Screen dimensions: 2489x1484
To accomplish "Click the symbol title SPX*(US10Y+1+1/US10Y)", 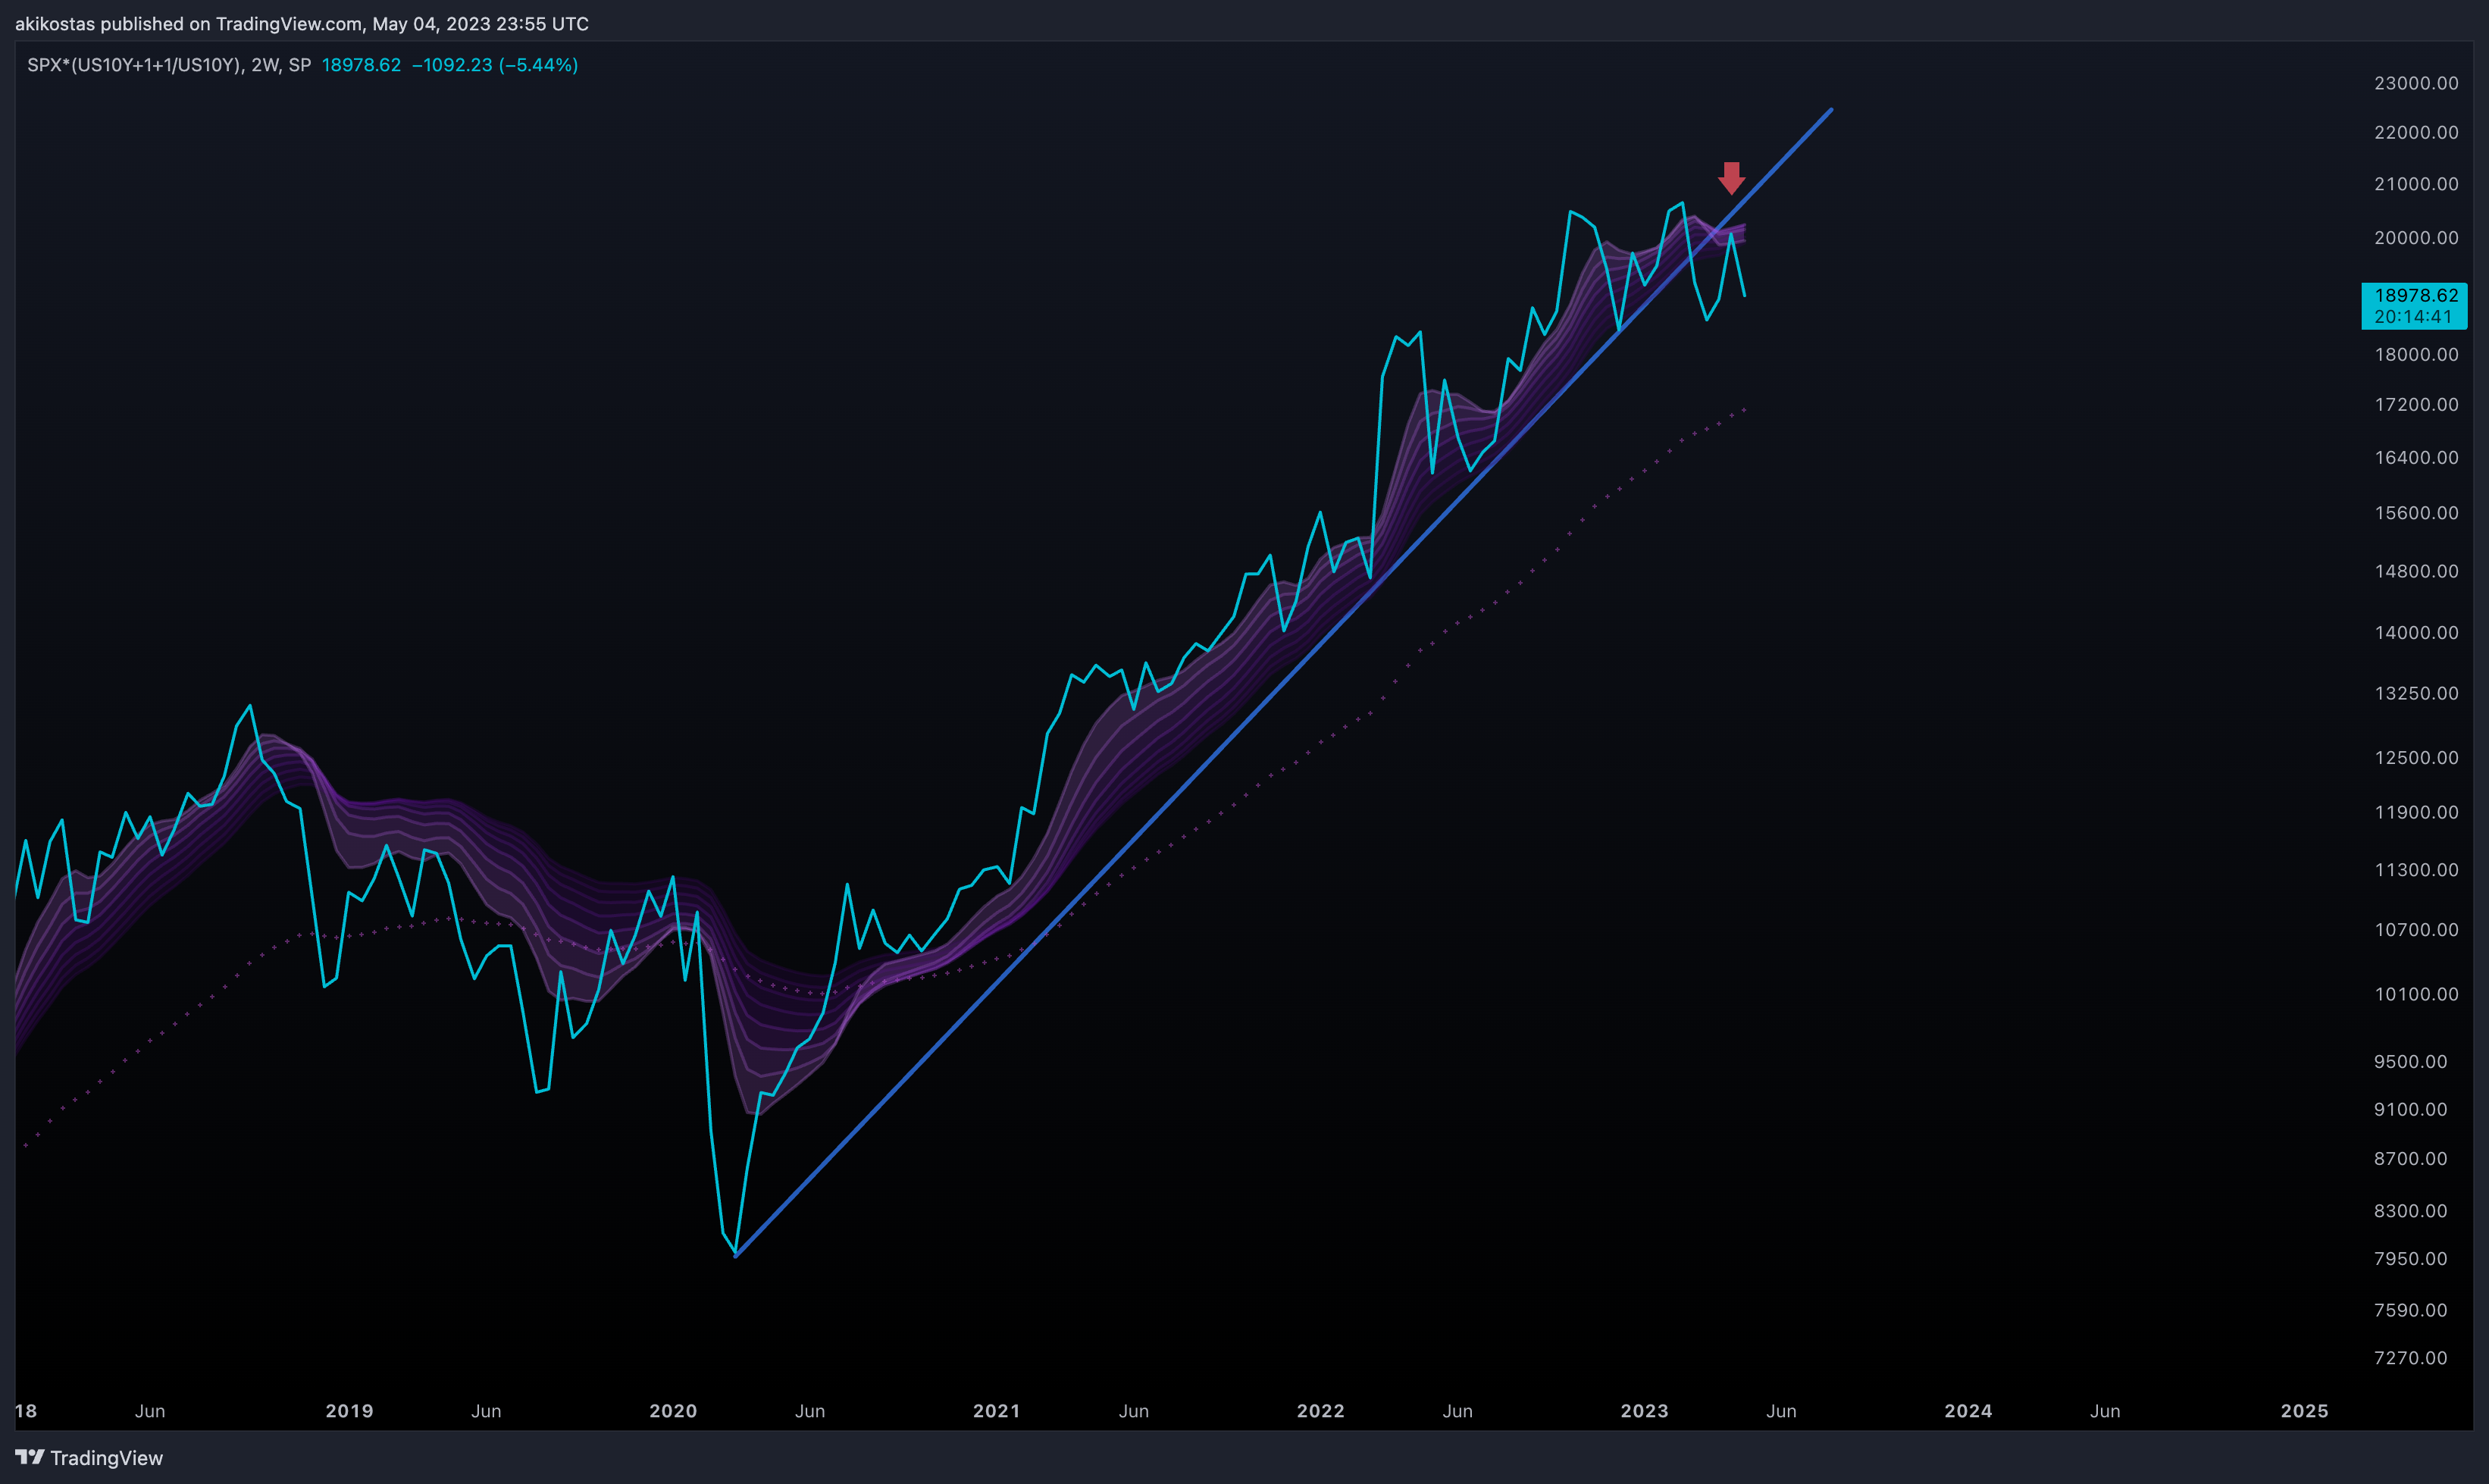I will point(134,65).
